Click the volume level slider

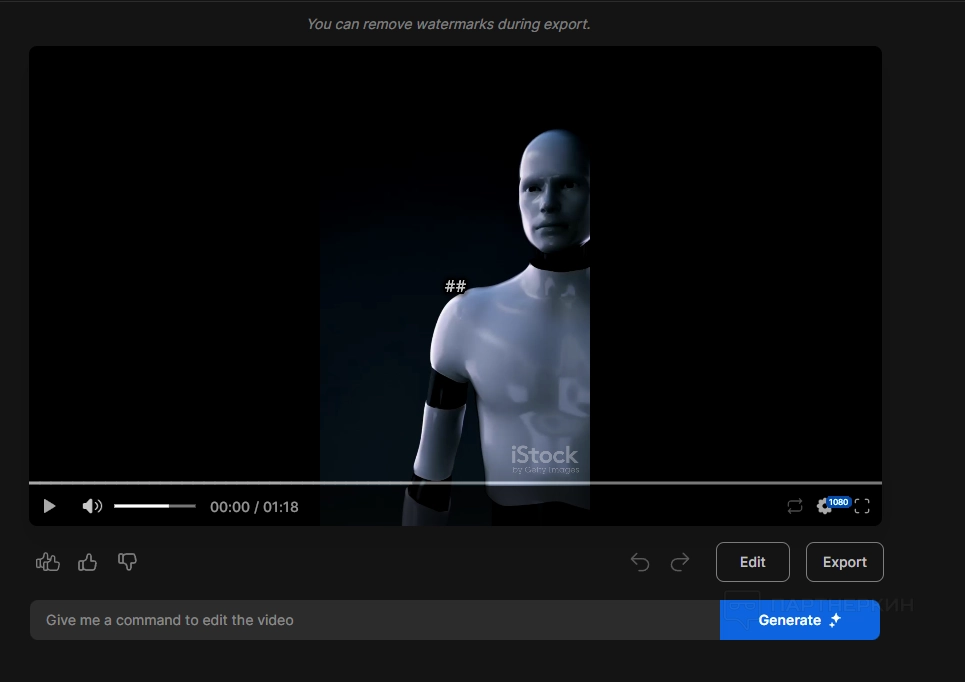(154, 506)
